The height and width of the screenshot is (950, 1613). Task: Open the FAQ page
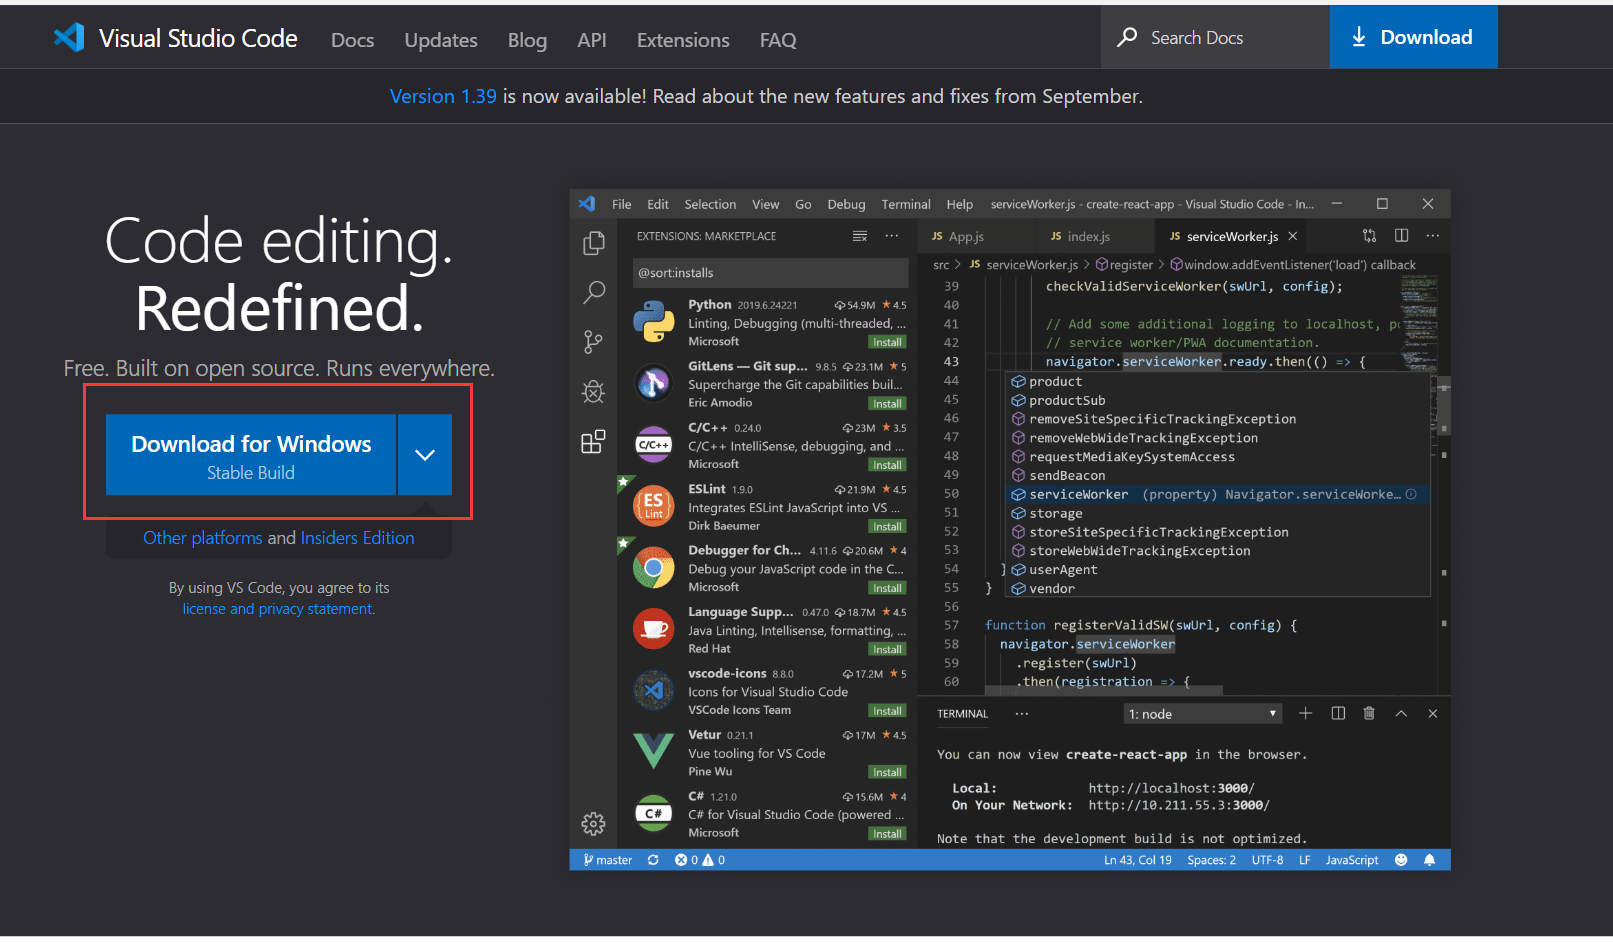[x=778, y=40]
